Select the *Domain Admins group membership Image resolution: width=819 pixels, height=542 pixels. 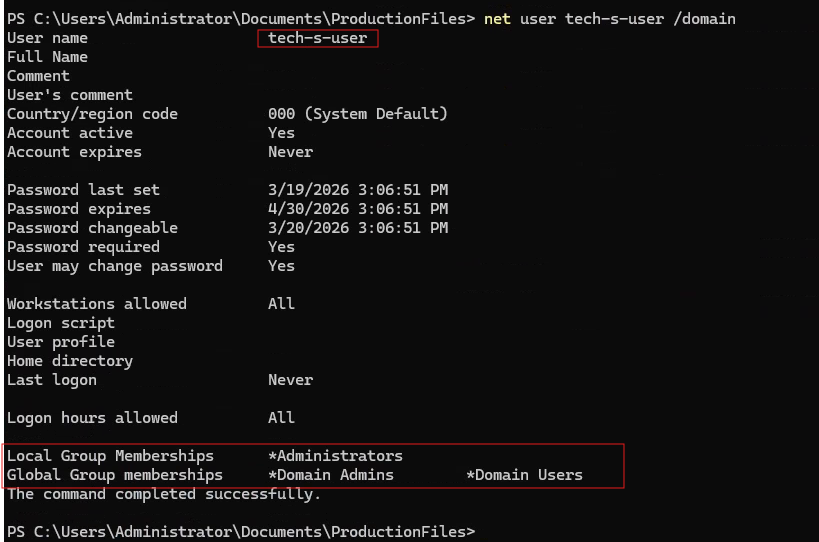pos(331,475)
